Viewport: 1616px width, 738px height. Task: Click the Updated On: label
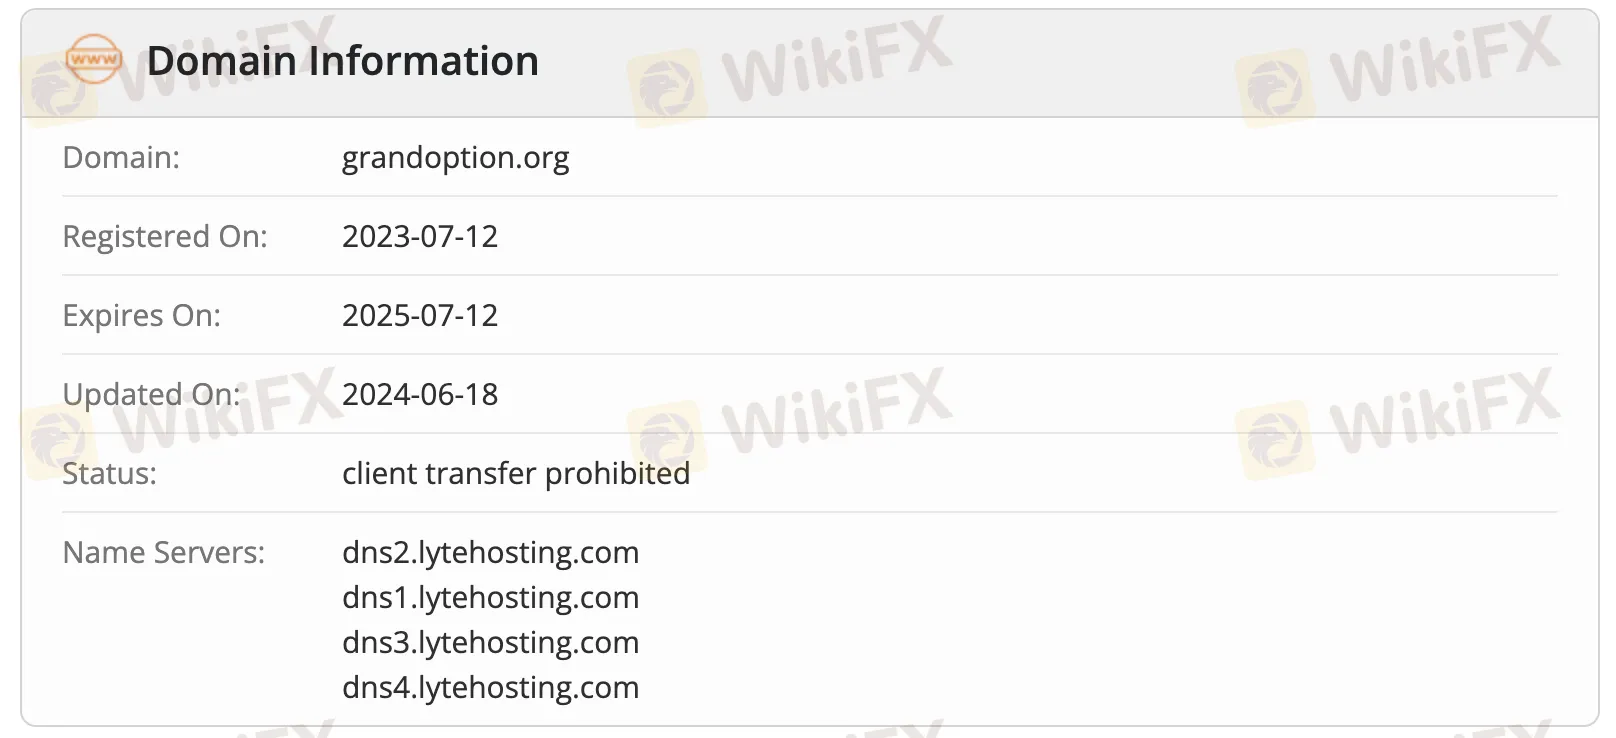[151, 395]
